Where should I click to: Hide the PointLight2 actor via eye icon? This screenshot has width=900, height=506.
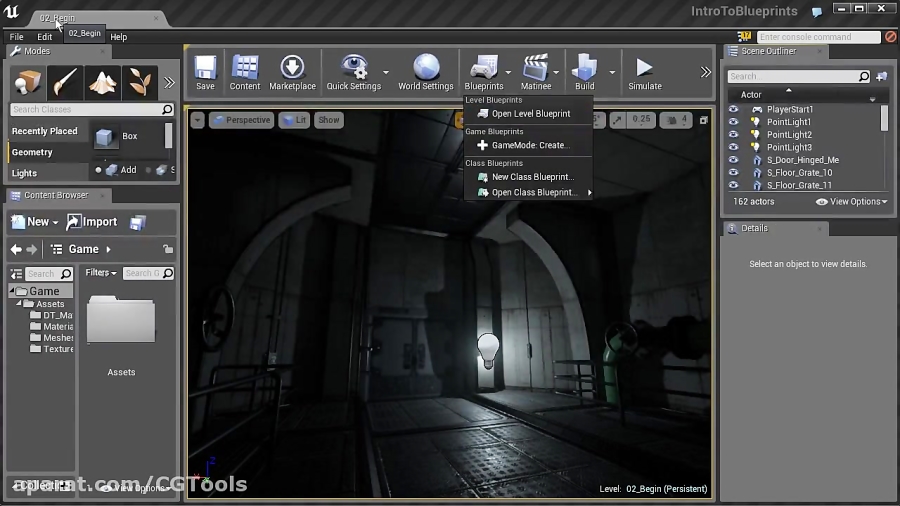(734, 135)
